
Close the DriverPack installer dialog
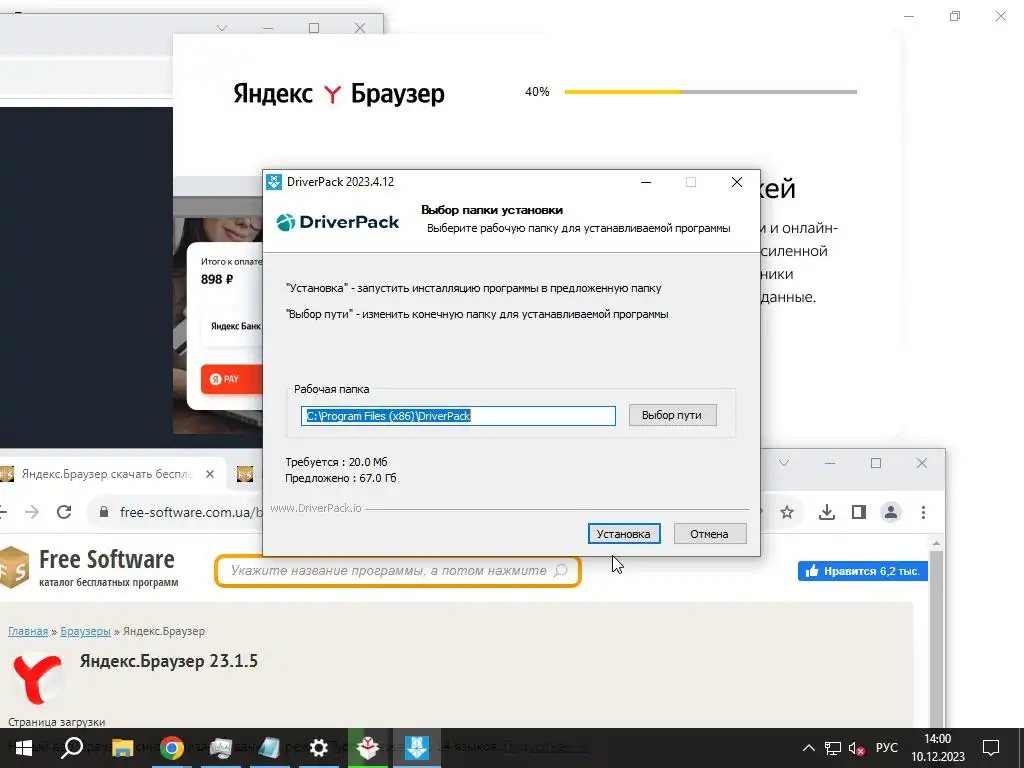click(x=737, y=182)
